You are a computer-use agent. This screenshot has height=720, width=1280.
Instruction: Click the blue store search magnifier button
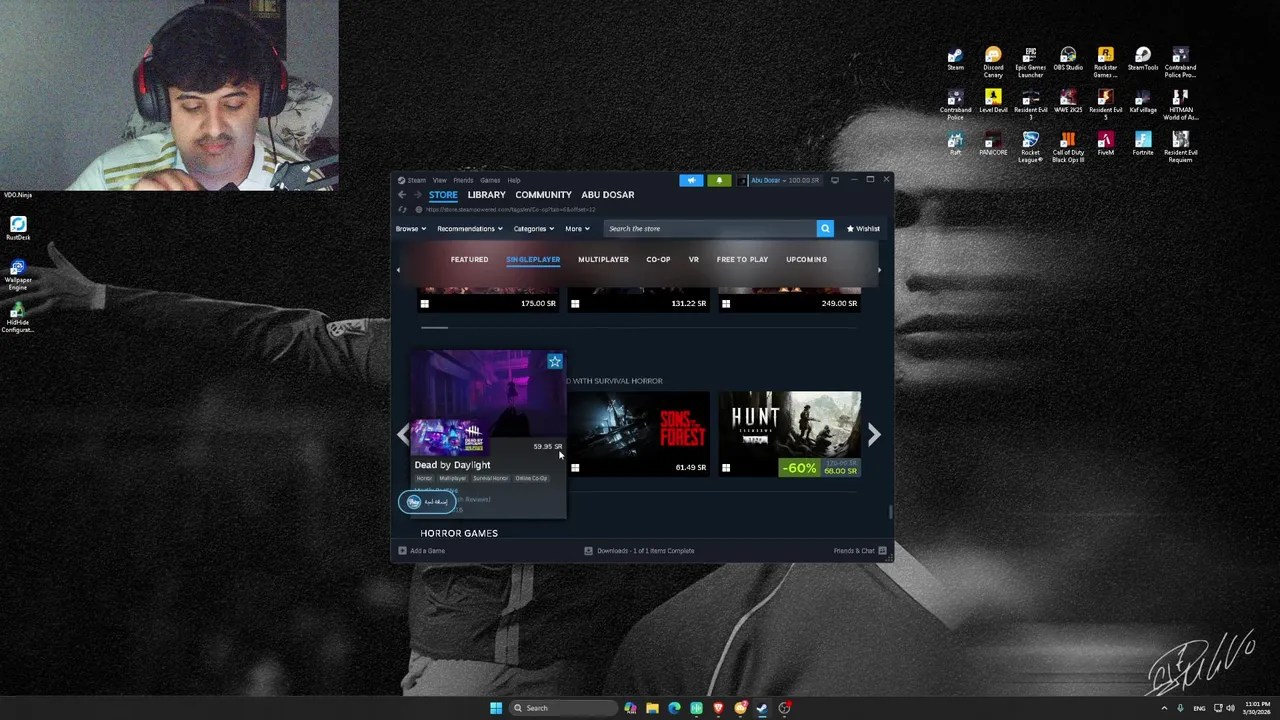point(825,229)
